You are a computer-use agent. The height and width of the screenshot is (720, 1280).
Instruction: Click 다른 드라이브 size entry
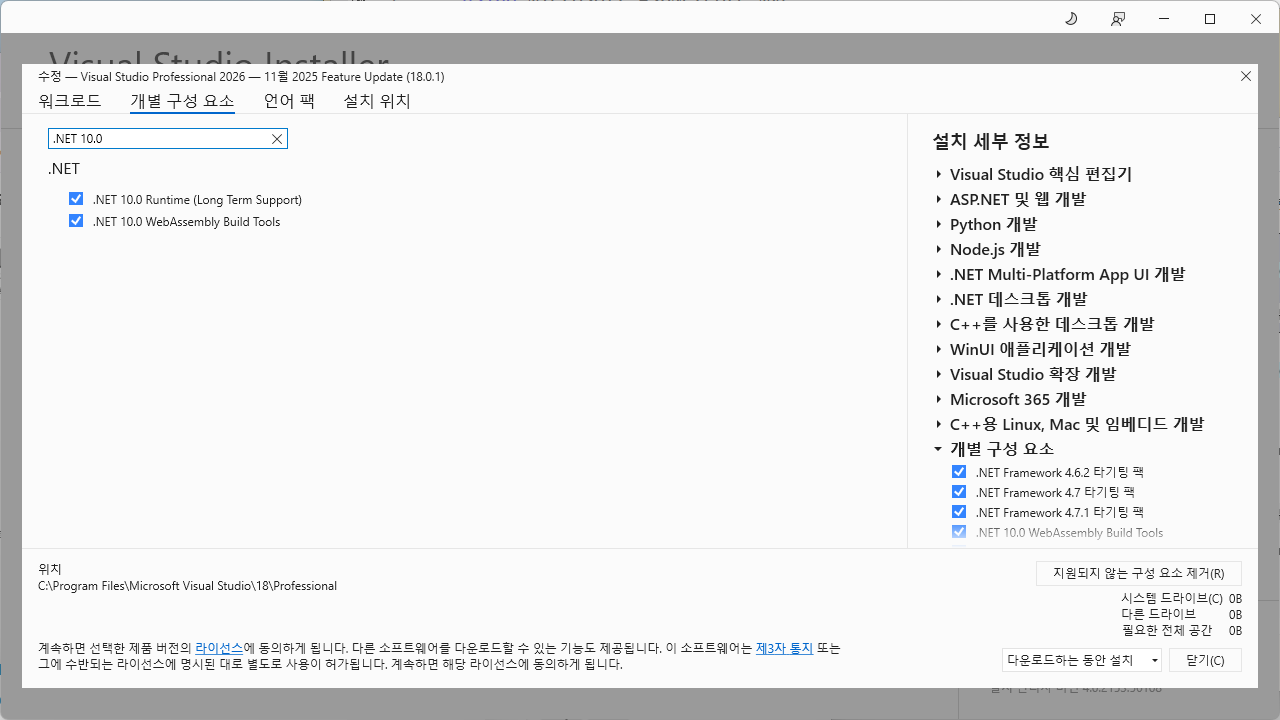point(1181,614)
